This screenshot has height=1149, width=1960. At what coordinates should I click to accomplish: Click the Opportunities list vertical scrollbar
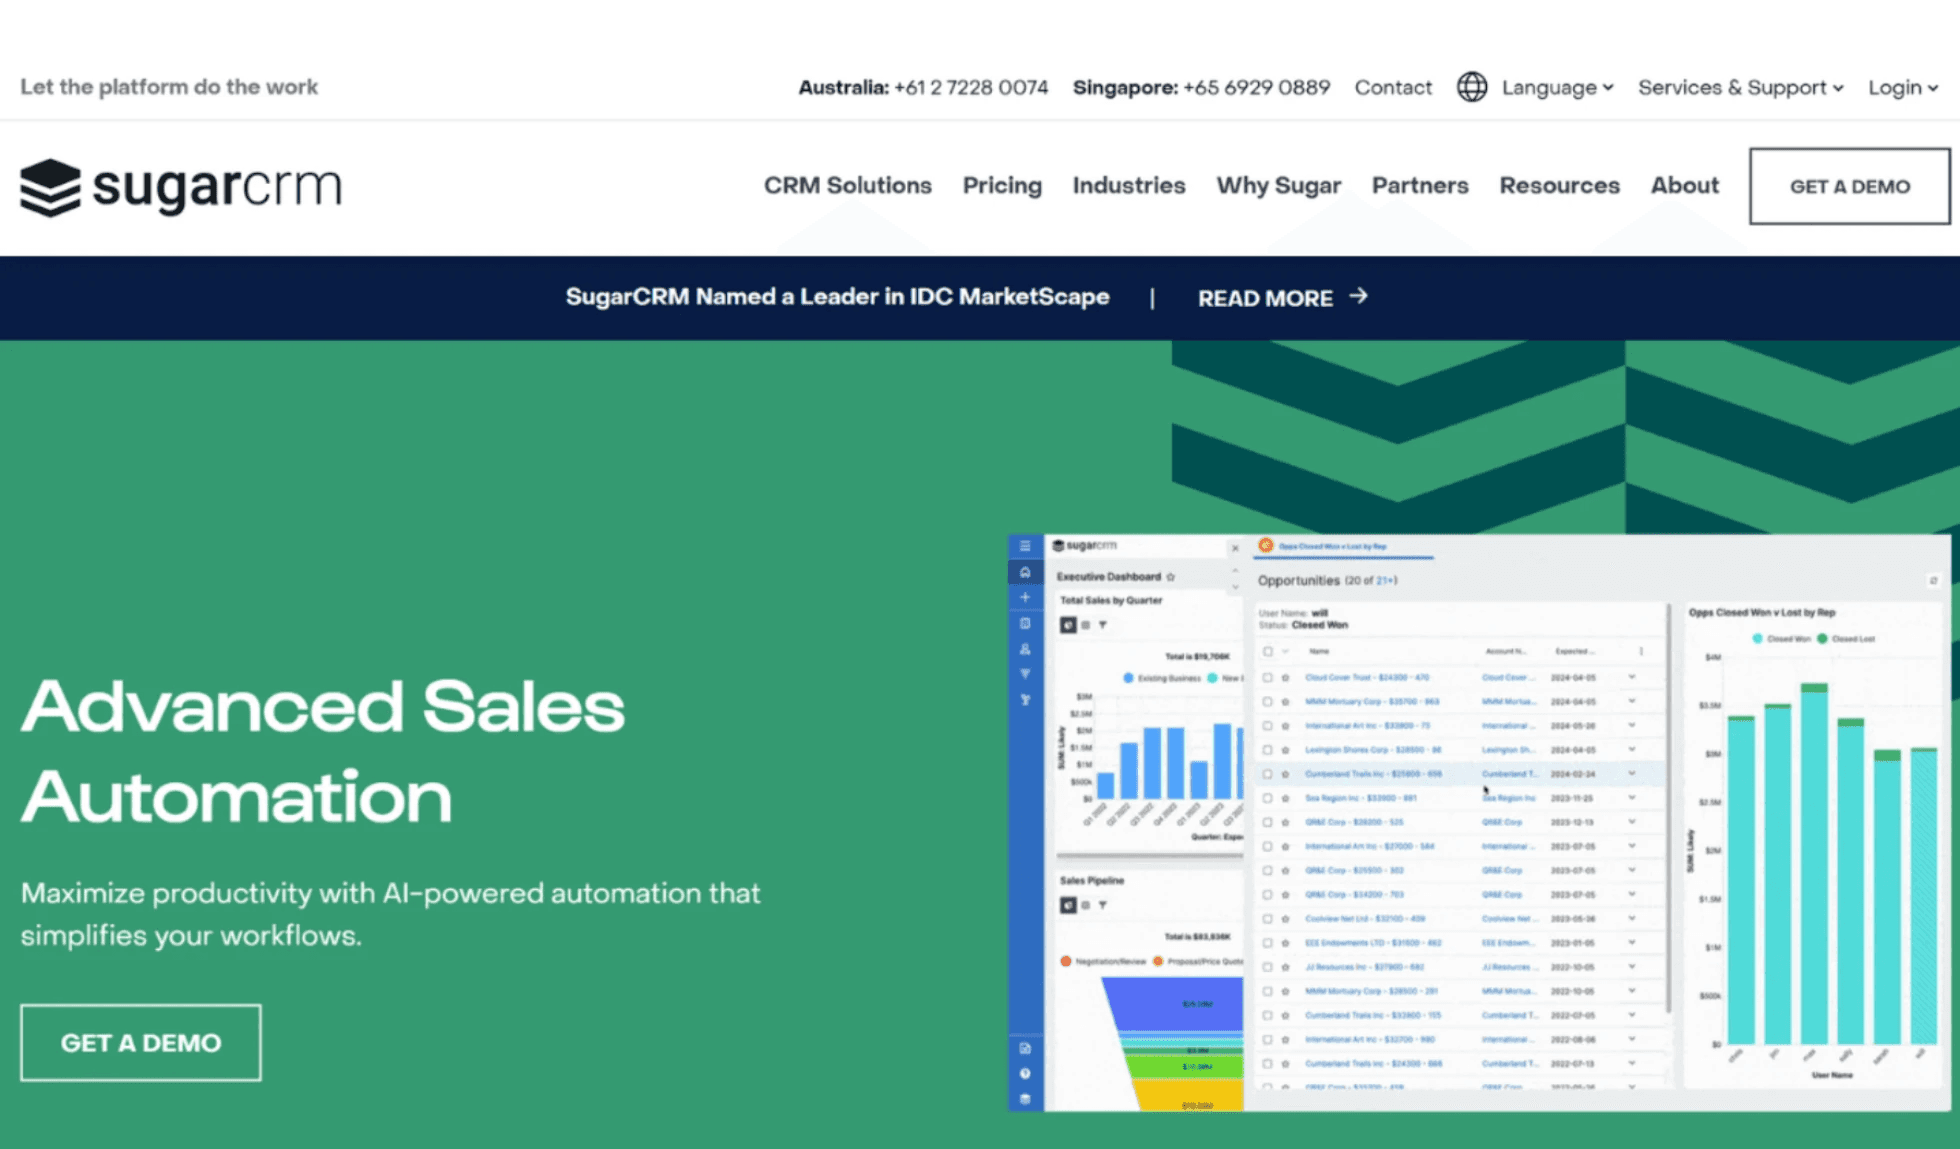pos(1667,808)
